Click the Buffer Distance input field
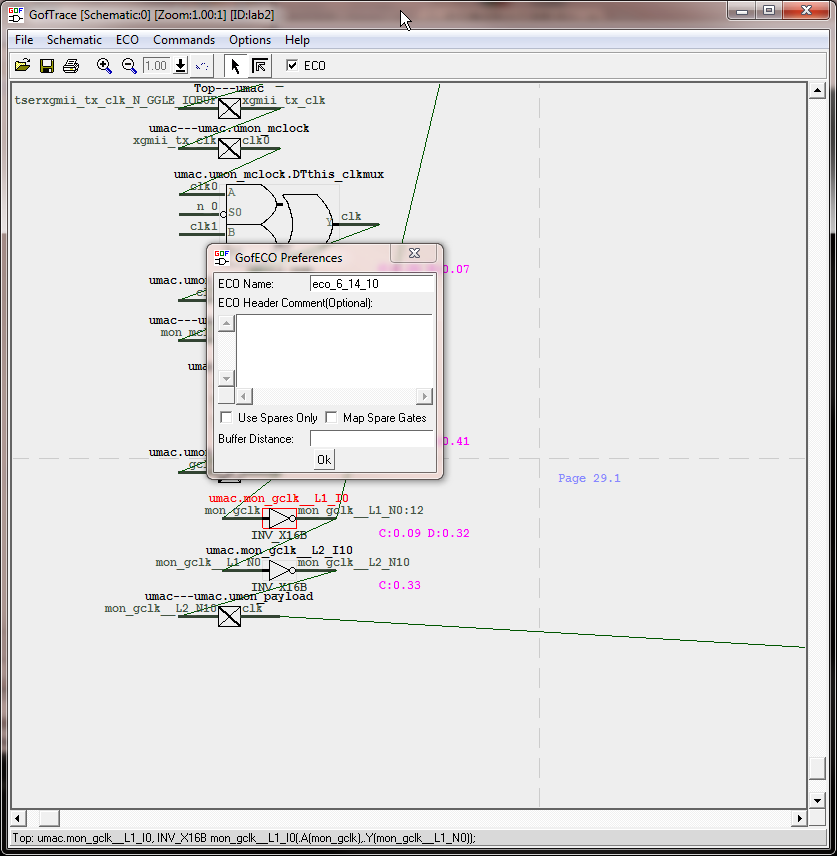 pyautogui.click(x=371, y=439)
